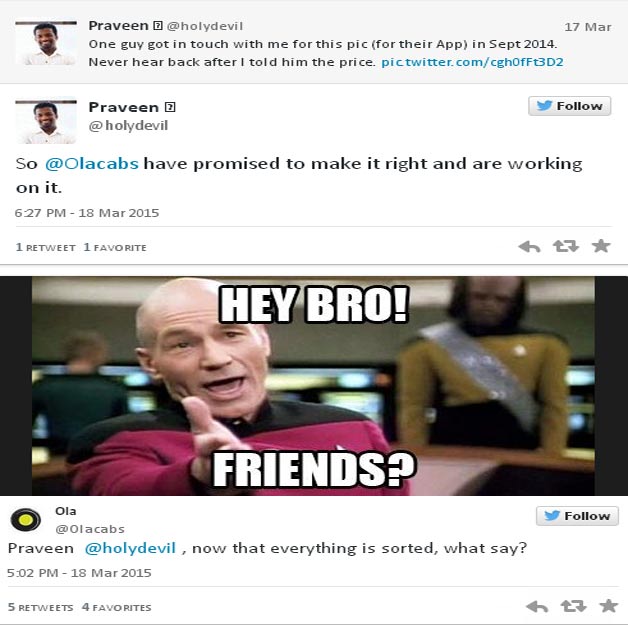The image size is (628, 625).
Task: Open Ola's yellow circle profile avatar
Action: pyautogui.click(x=26, y=520)
